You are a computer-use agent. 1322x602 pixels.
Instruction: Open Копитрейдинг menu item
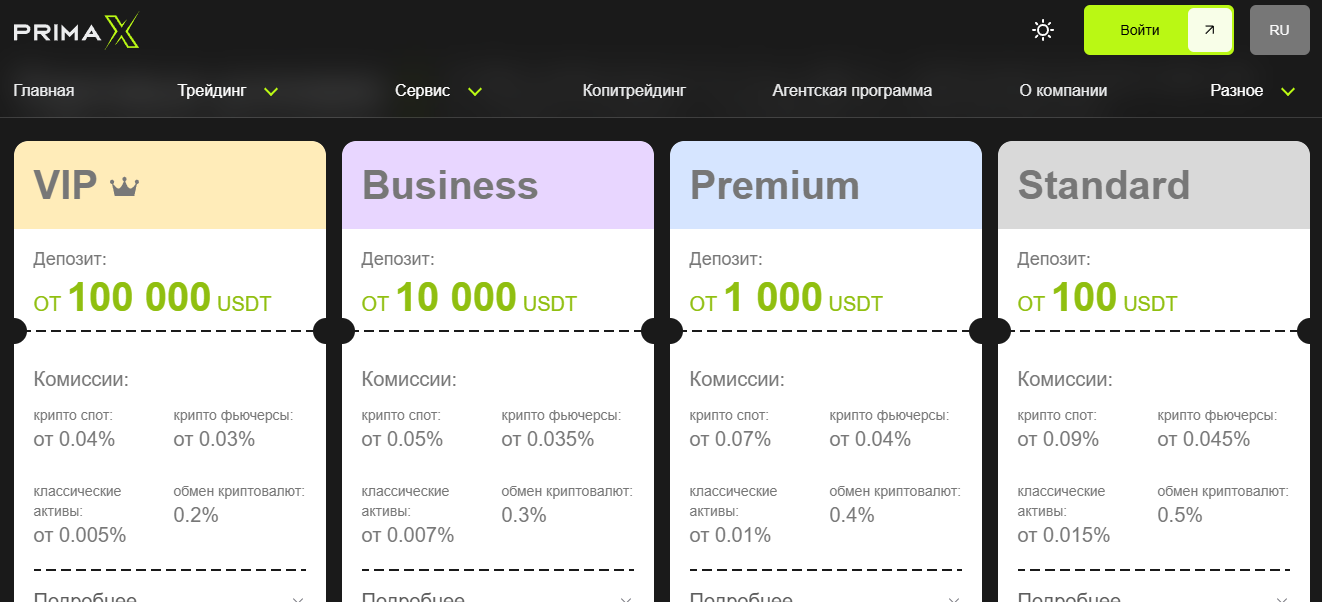(634, 91)
